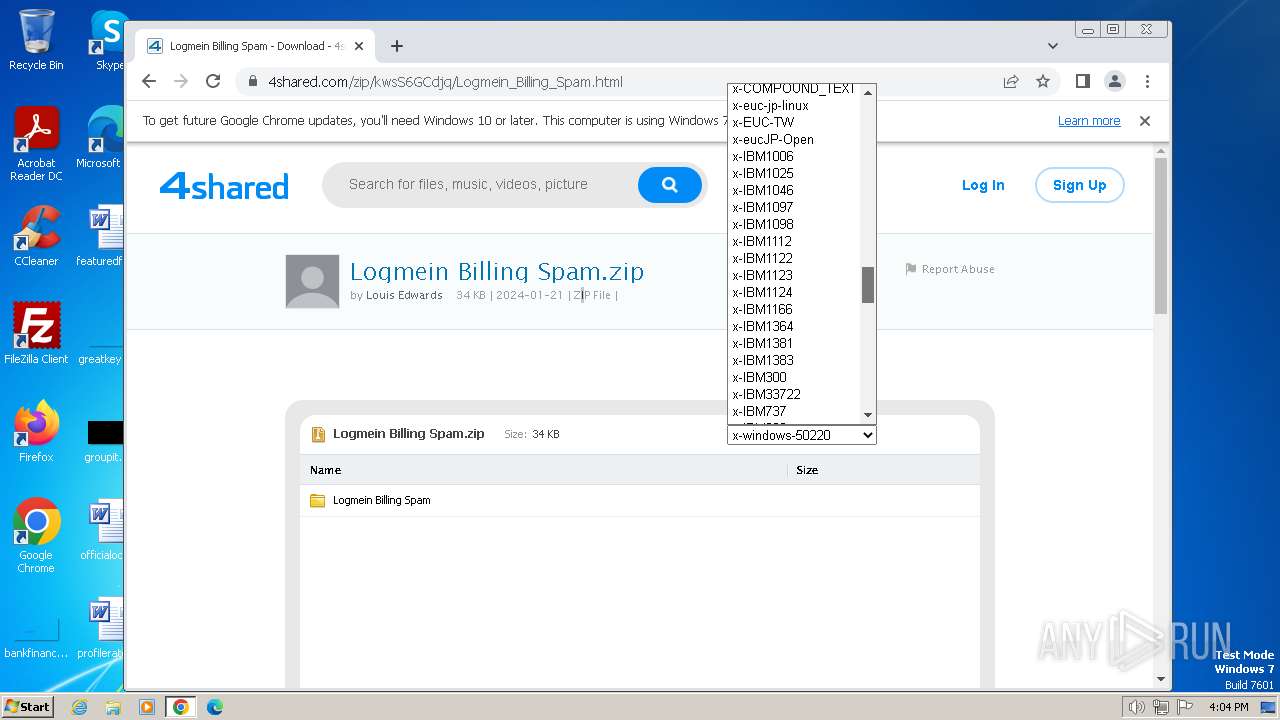The width and height of the screenshot is (1280, 720).
Task: Pick x-IBM1098 encoding
Action: (x=794, y=224)
